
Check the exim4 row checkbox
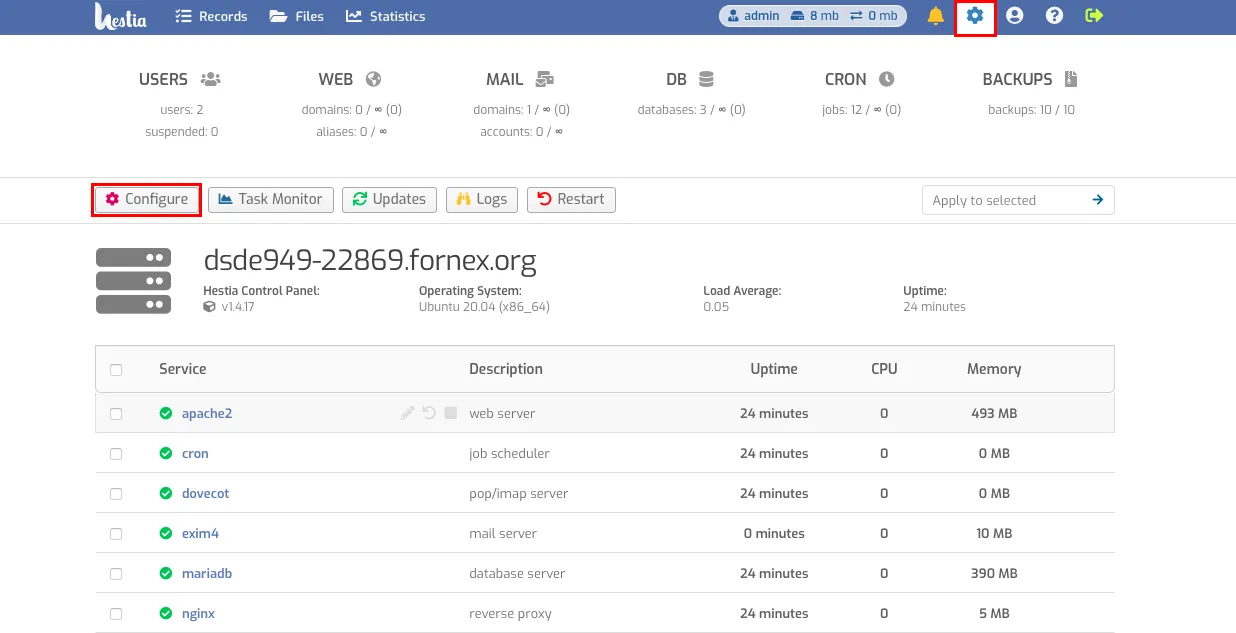click(116, 533)
